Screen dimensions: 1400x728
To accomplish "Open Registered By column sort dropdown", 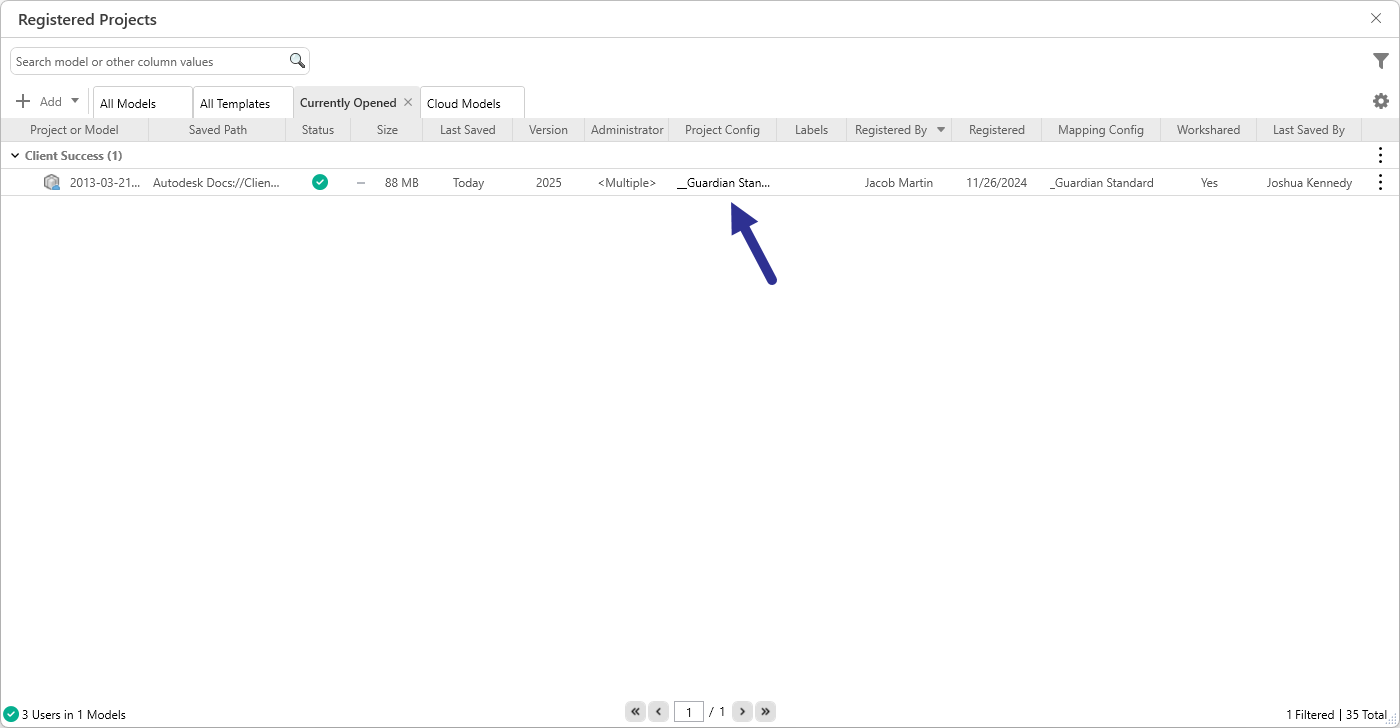I will coord(941,130).
